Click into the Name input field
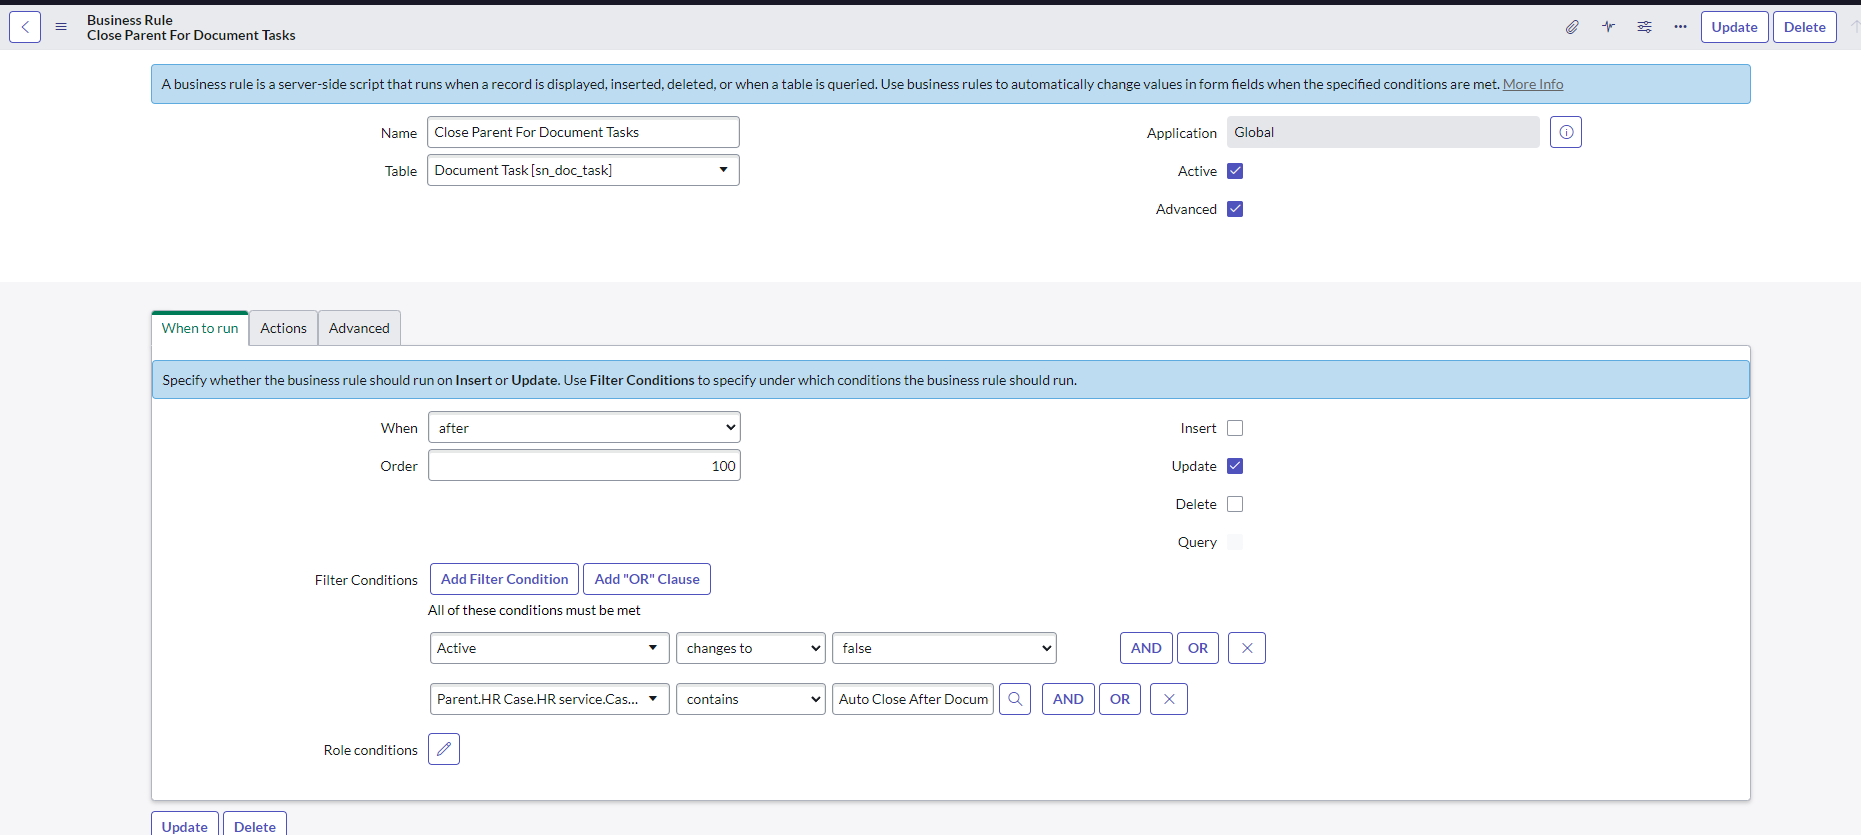Screen dimensions: 1861x835 click(x=583, y=132)
